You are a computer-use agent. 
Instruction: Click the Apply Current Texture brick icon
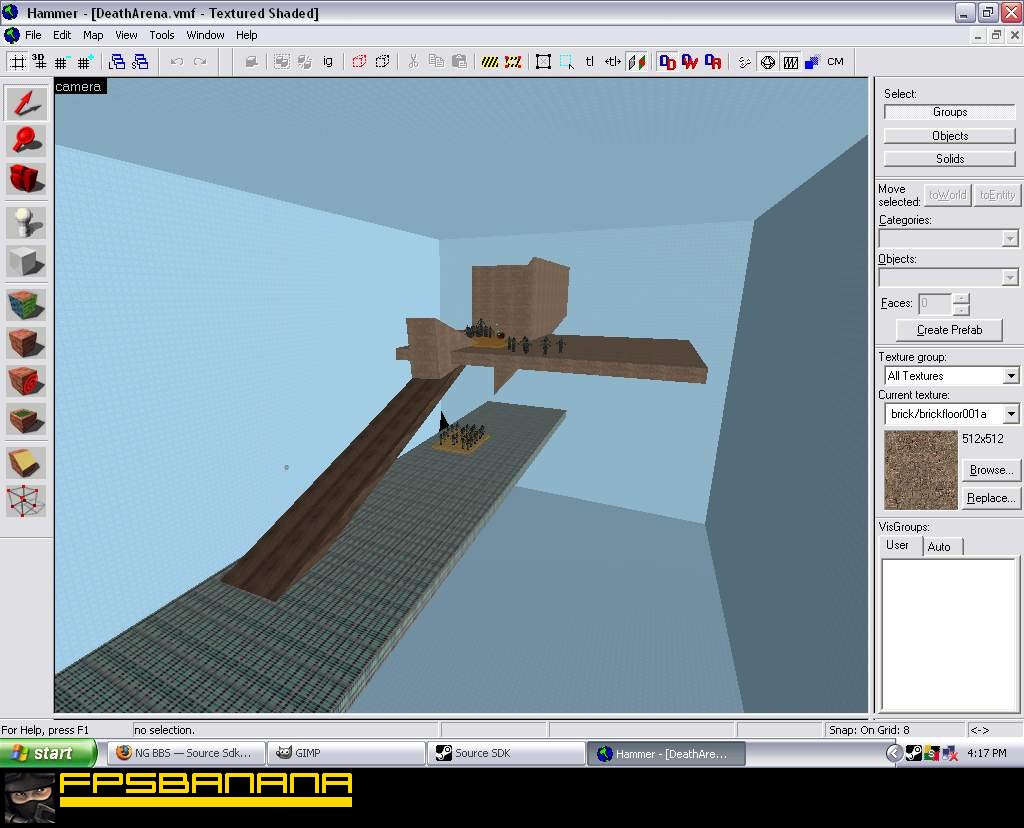(26, 343)
